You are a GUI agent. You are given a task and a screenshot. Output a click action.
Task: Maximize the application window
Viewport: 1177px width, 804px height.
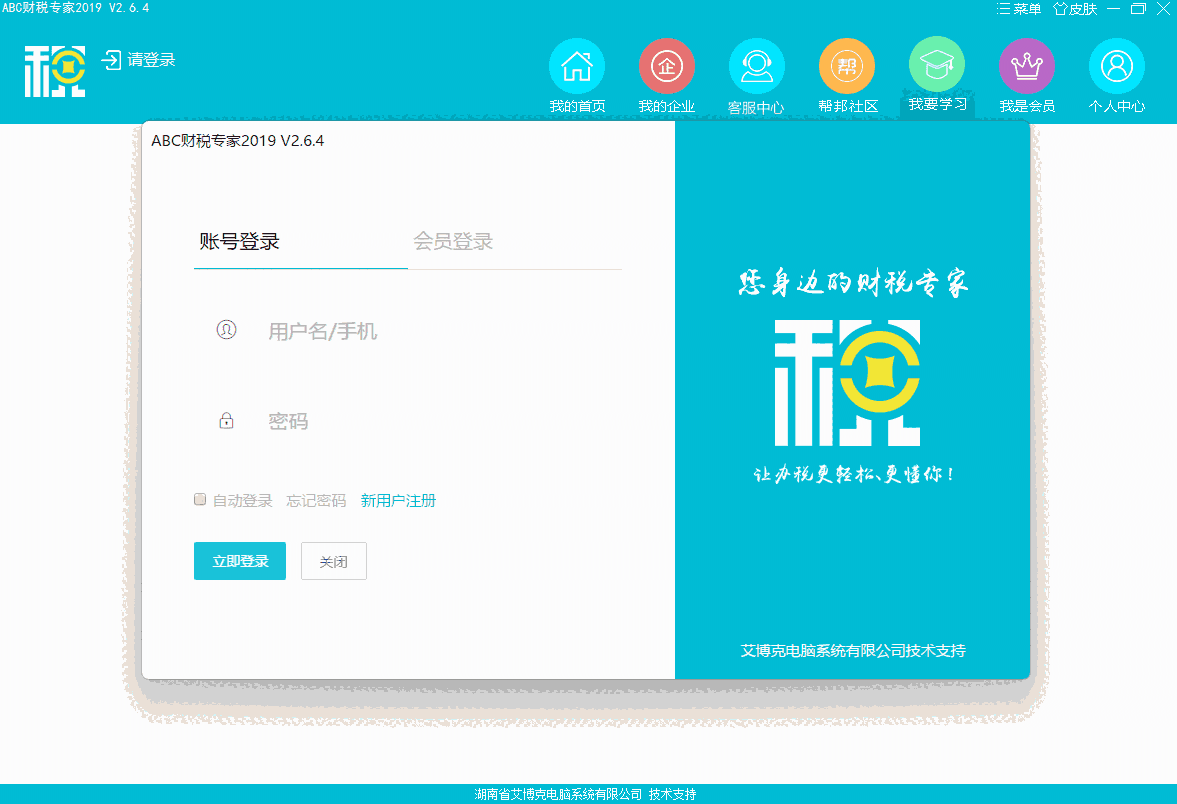(x=1138, y=9)
